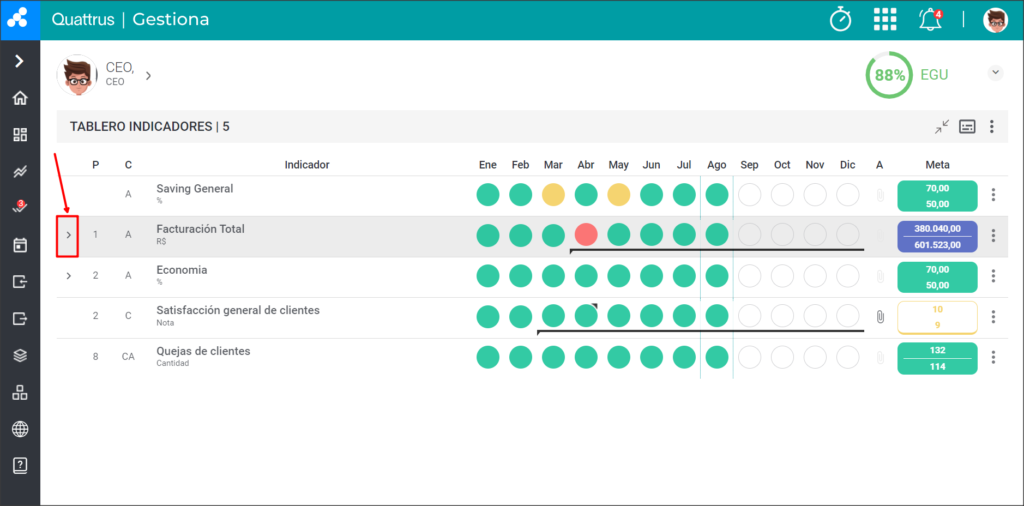The width and height of the screenshot is (1024, 506).
Task: Open the help question mark icon
Action: [x=20, y=466]
